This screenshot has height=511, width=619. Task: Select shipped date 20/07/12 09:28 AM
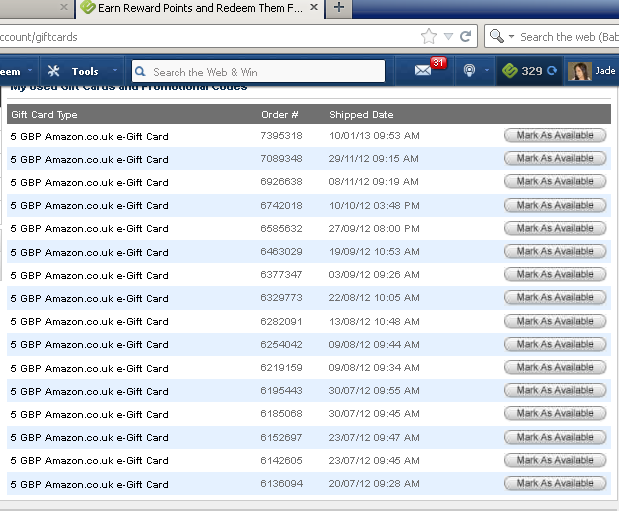[374, 484]
